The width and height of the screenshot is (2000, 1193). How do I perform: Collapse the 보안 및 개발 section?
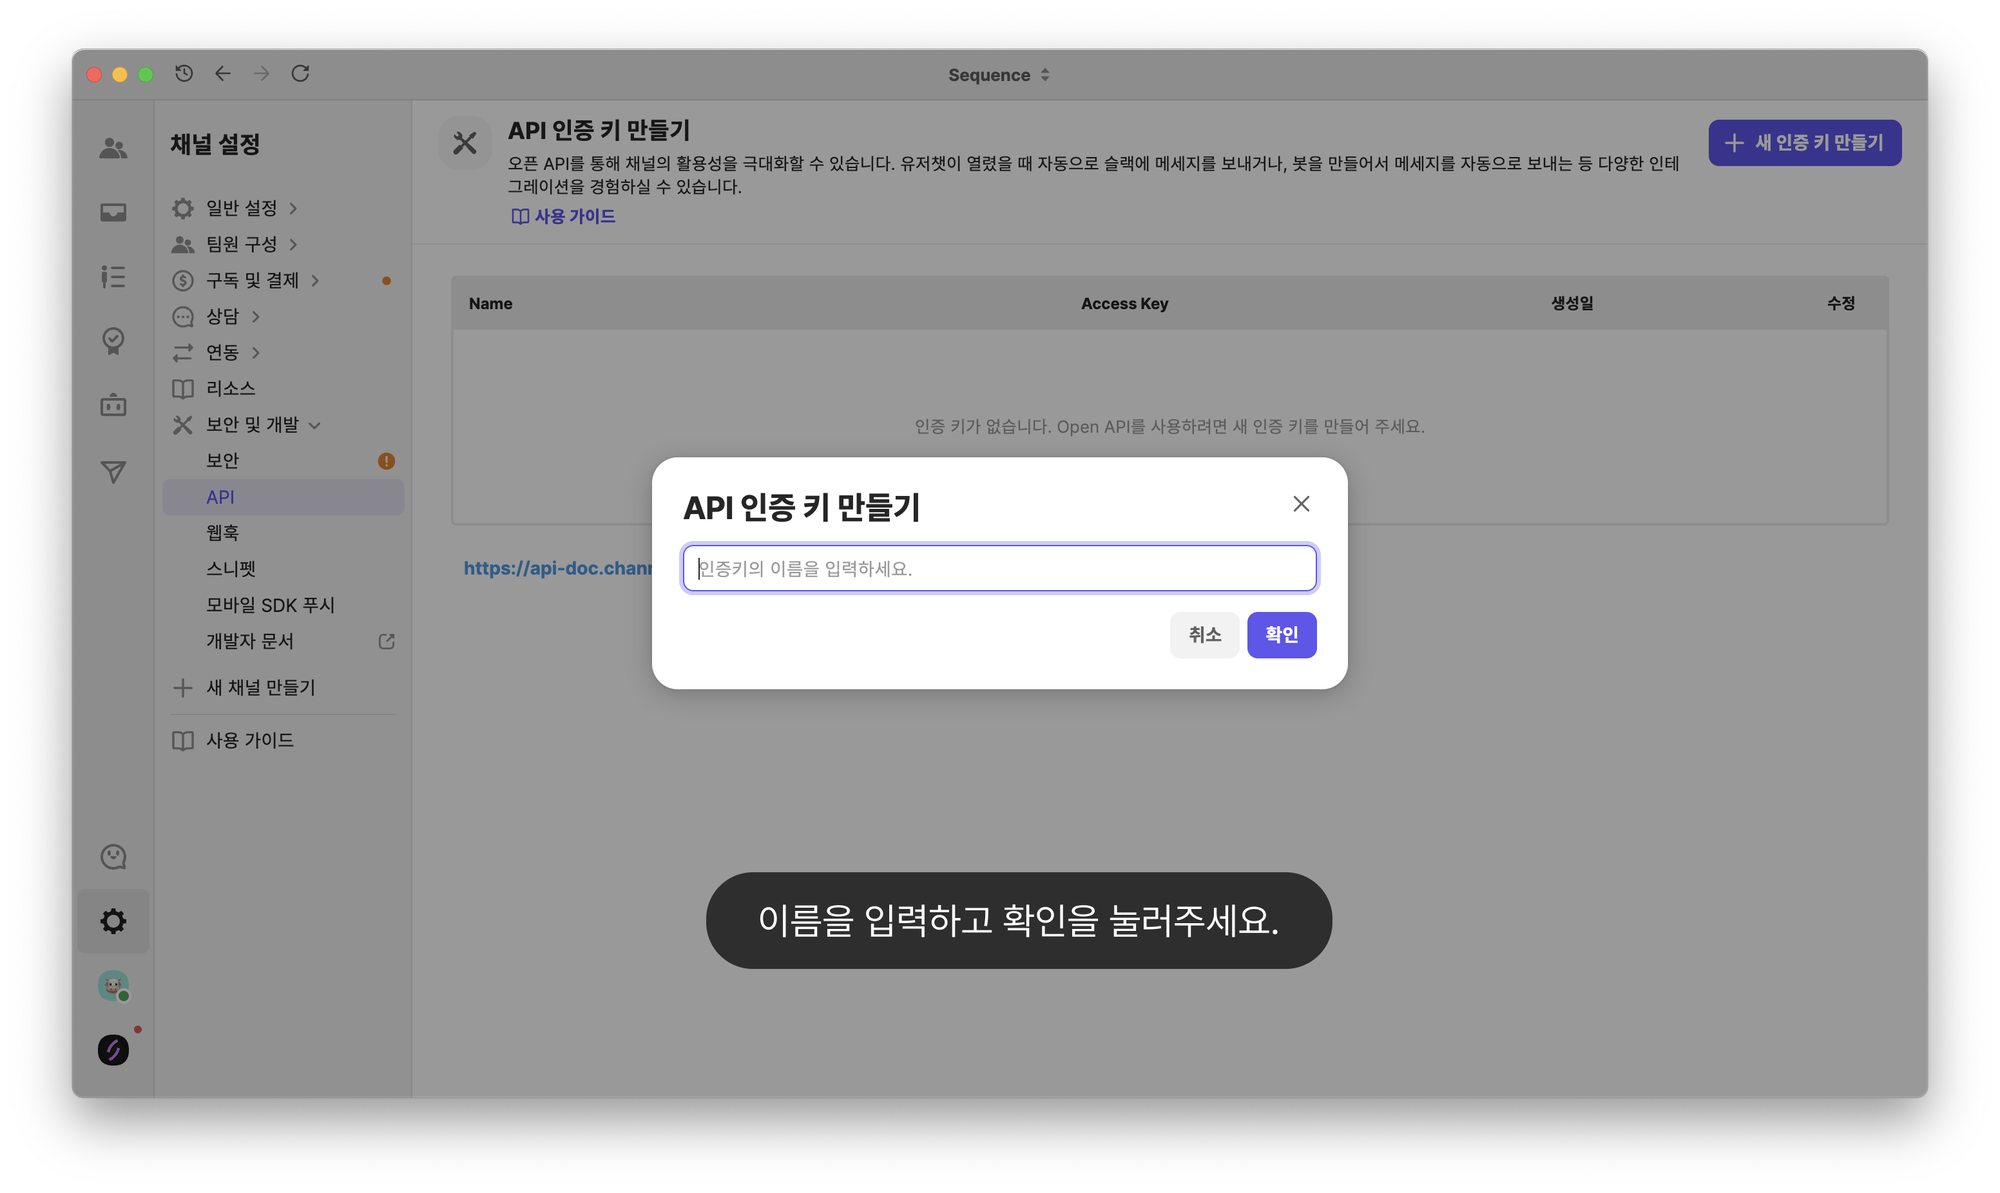click(252, 425)
